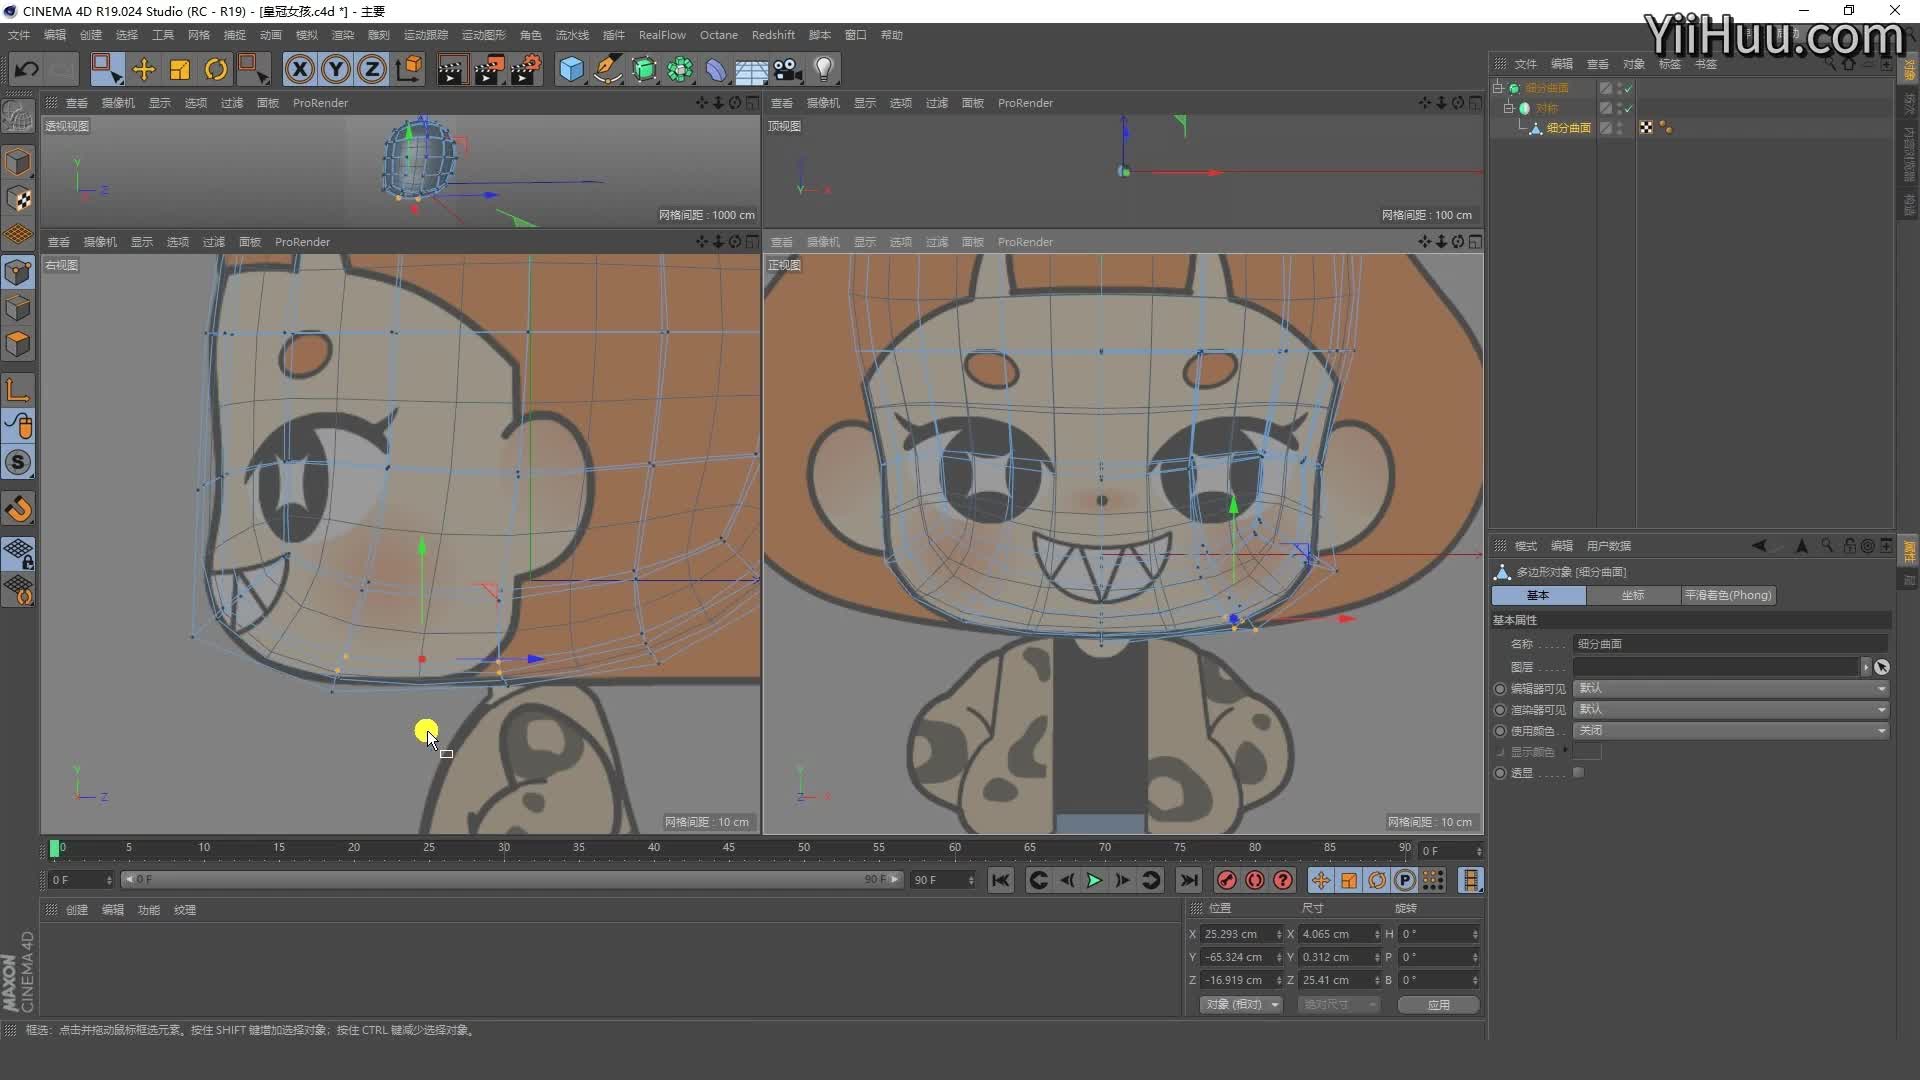Click the Record Active Objects button

click(1226, 880)
